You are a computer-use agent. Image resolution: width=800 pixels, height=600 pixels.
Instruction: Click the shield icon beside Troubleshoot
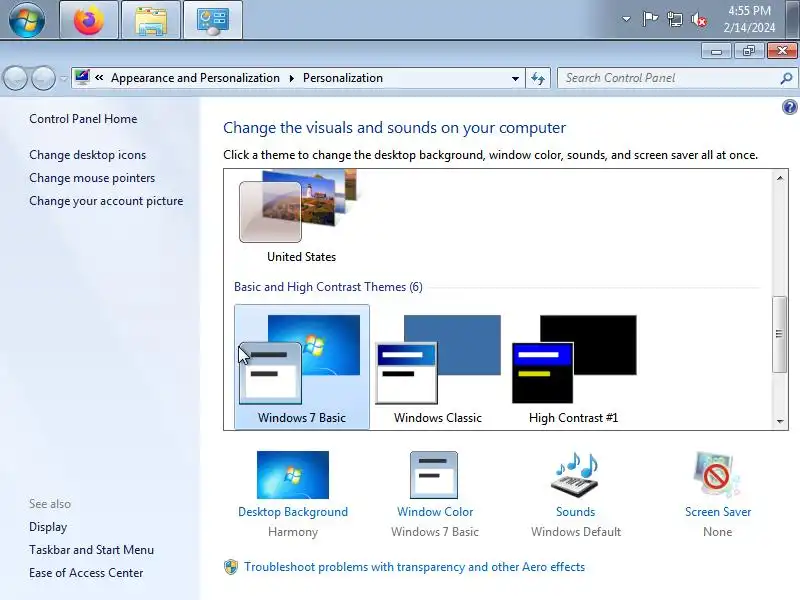231,567
